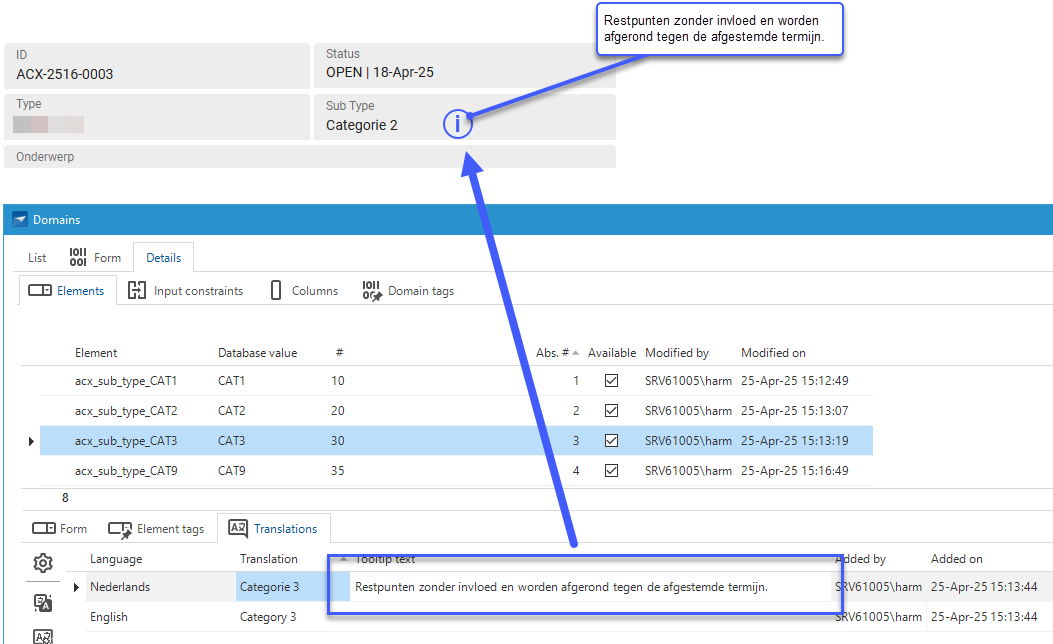Uncheck Available for acx_sub_type_CAT9
The height and width of the screenshot is (644, 1053).
[611, 471]
